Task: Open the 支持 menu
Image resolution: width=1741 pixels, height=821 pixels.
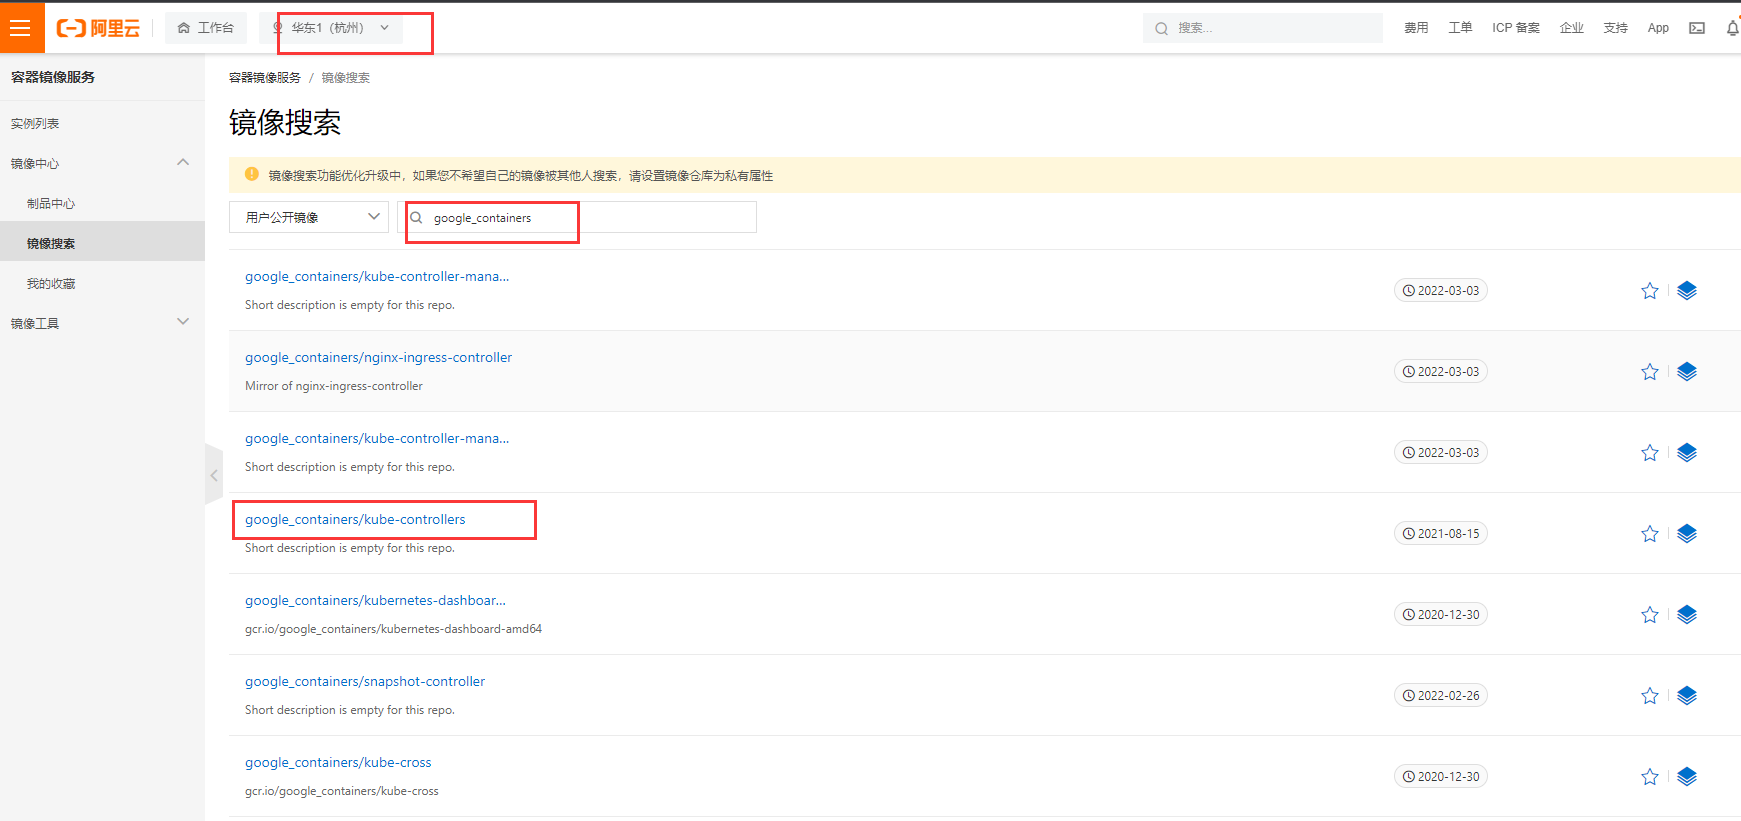Action: (x=1616, y=28)
